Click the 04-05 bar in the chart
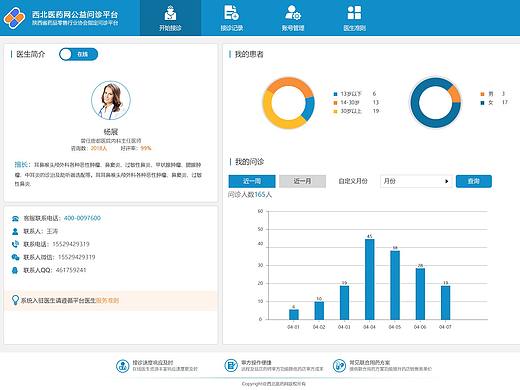 395,285
